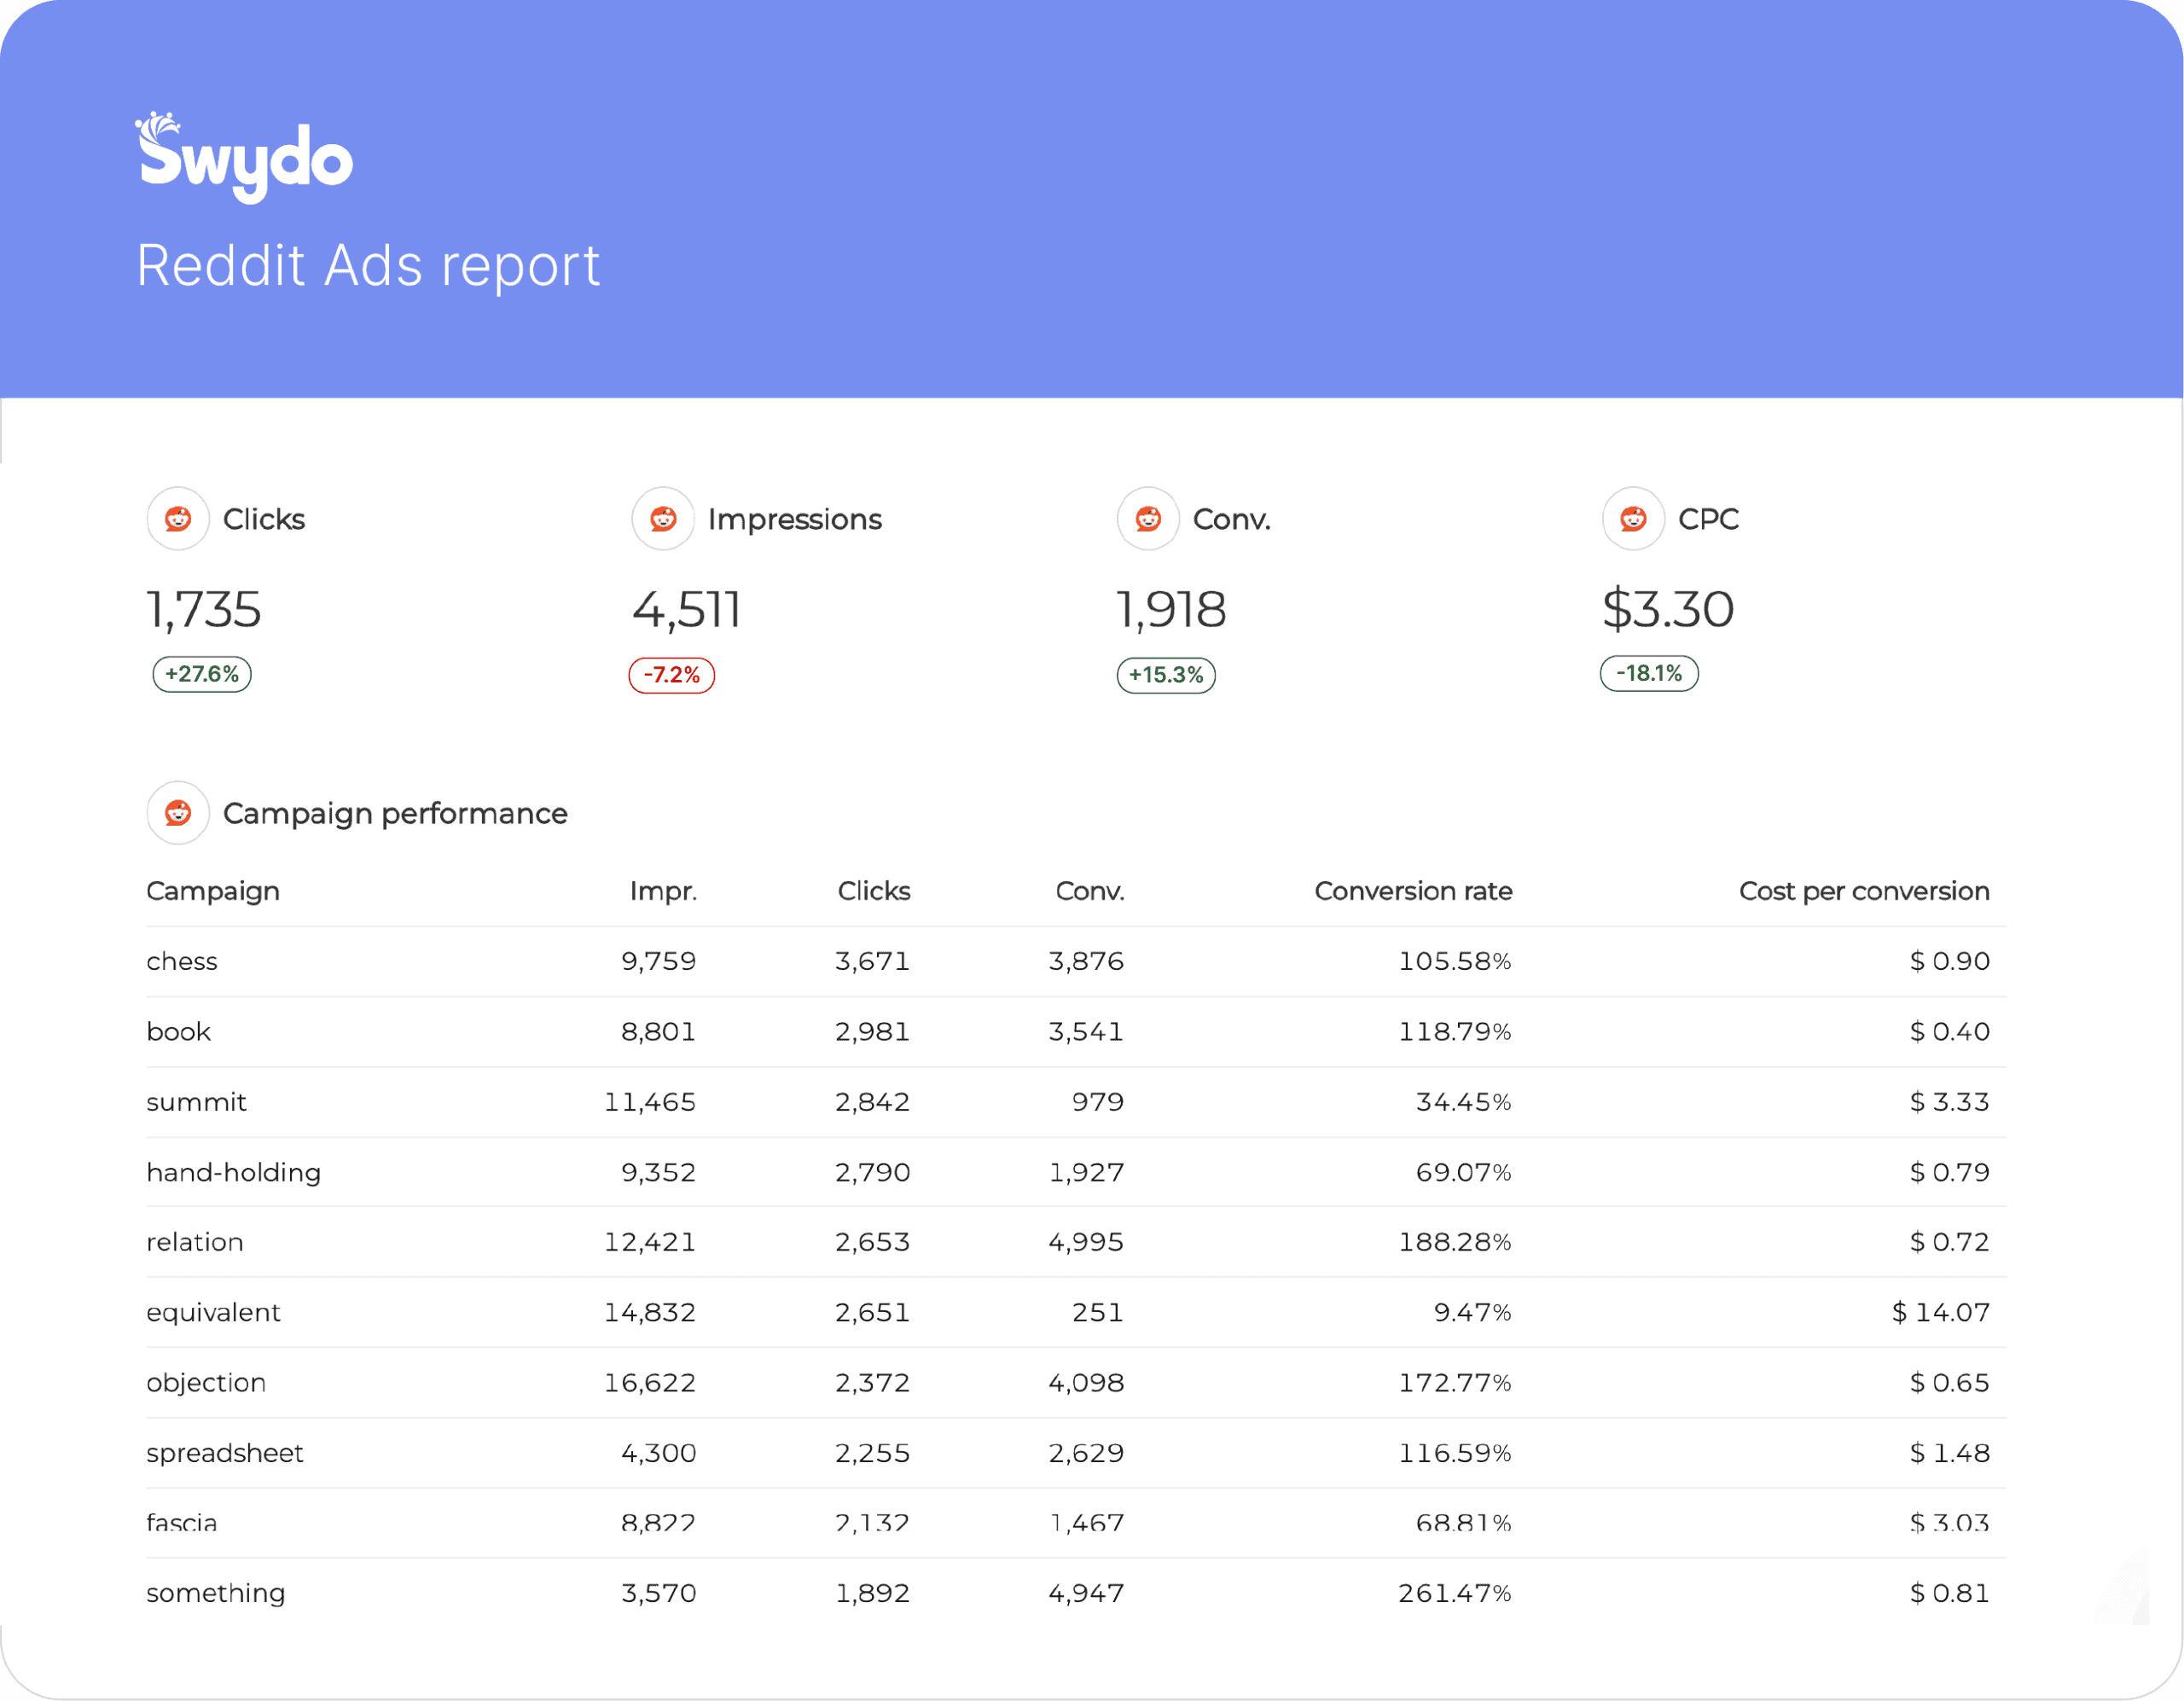Screen dimensions: 2184x1701
Task: Click the spreadsheet campaign name
Action: point(224,1453)
